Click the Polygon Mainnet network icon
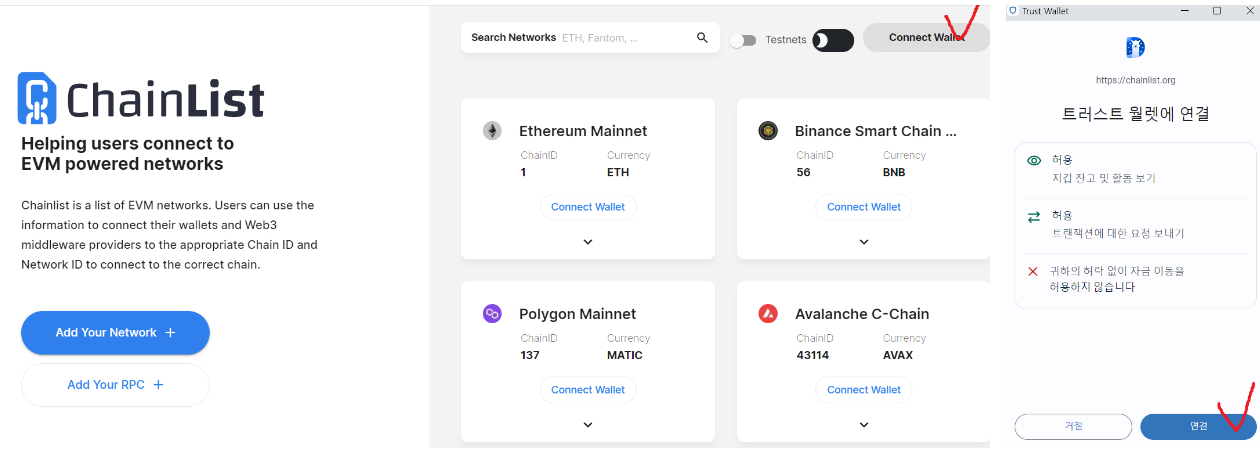The height and width of the screenshot is (450, 1260). click(492, 314)
